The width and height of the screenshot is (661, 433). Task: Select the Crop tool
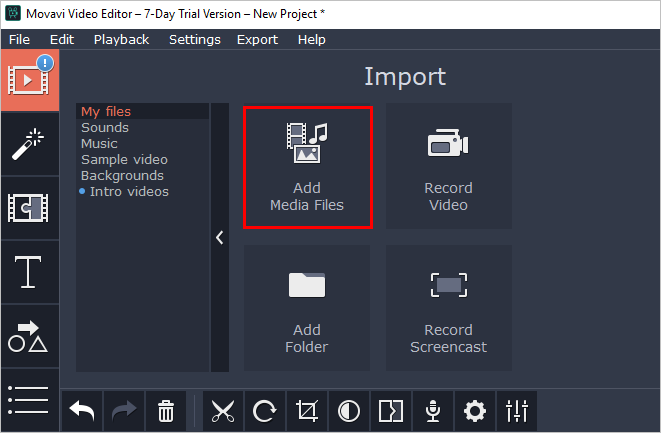click(306, 411)
